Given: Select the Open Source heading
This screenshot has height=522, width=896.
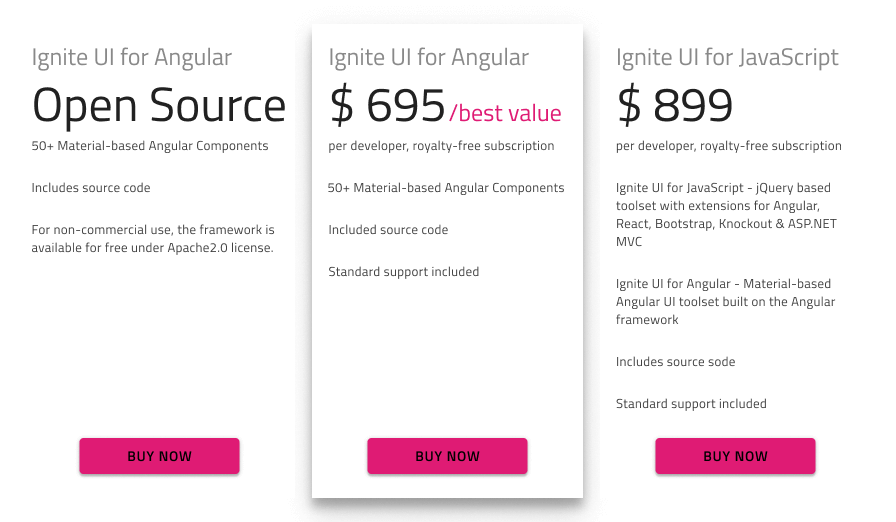Looking at the screenshot, I should click(x=159, y=105).
